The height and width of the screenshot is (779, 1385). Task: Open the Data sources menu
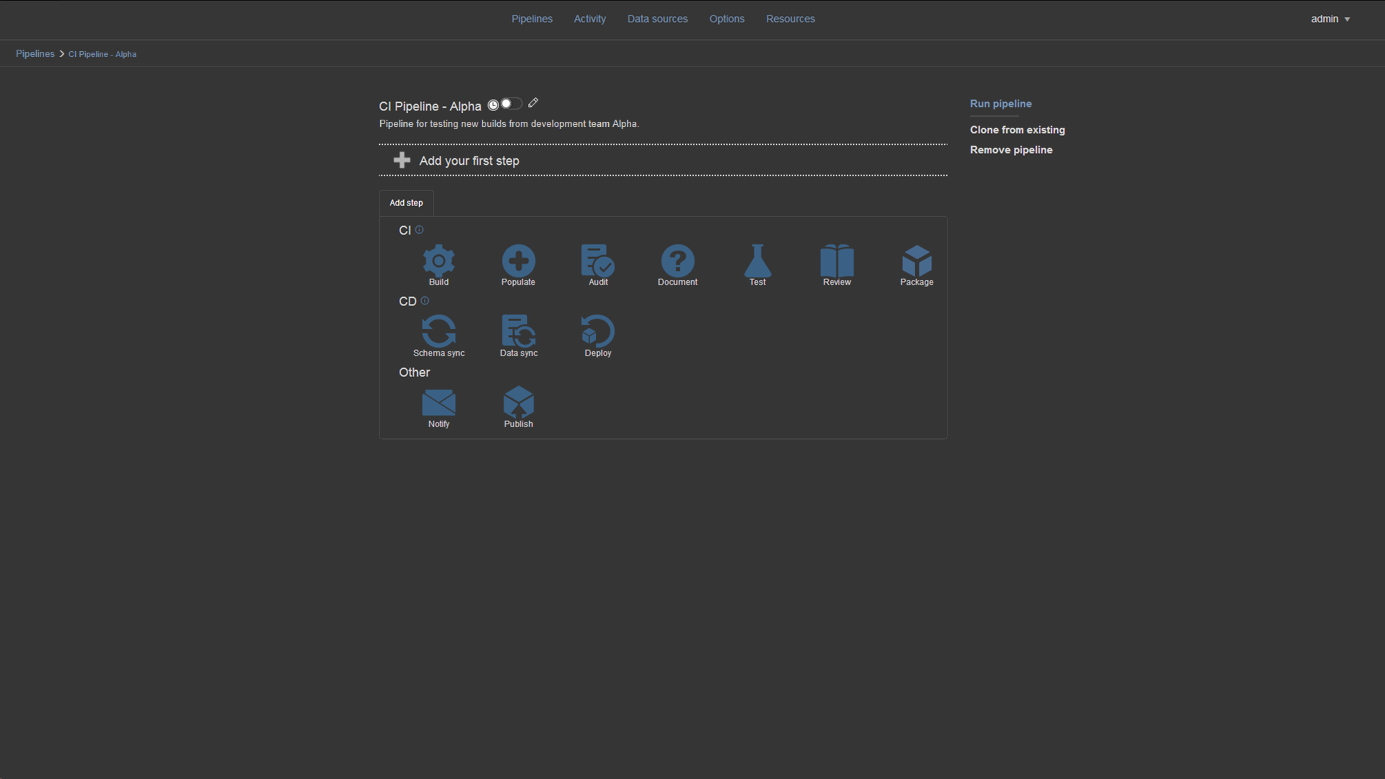click(x=657, y=19)
